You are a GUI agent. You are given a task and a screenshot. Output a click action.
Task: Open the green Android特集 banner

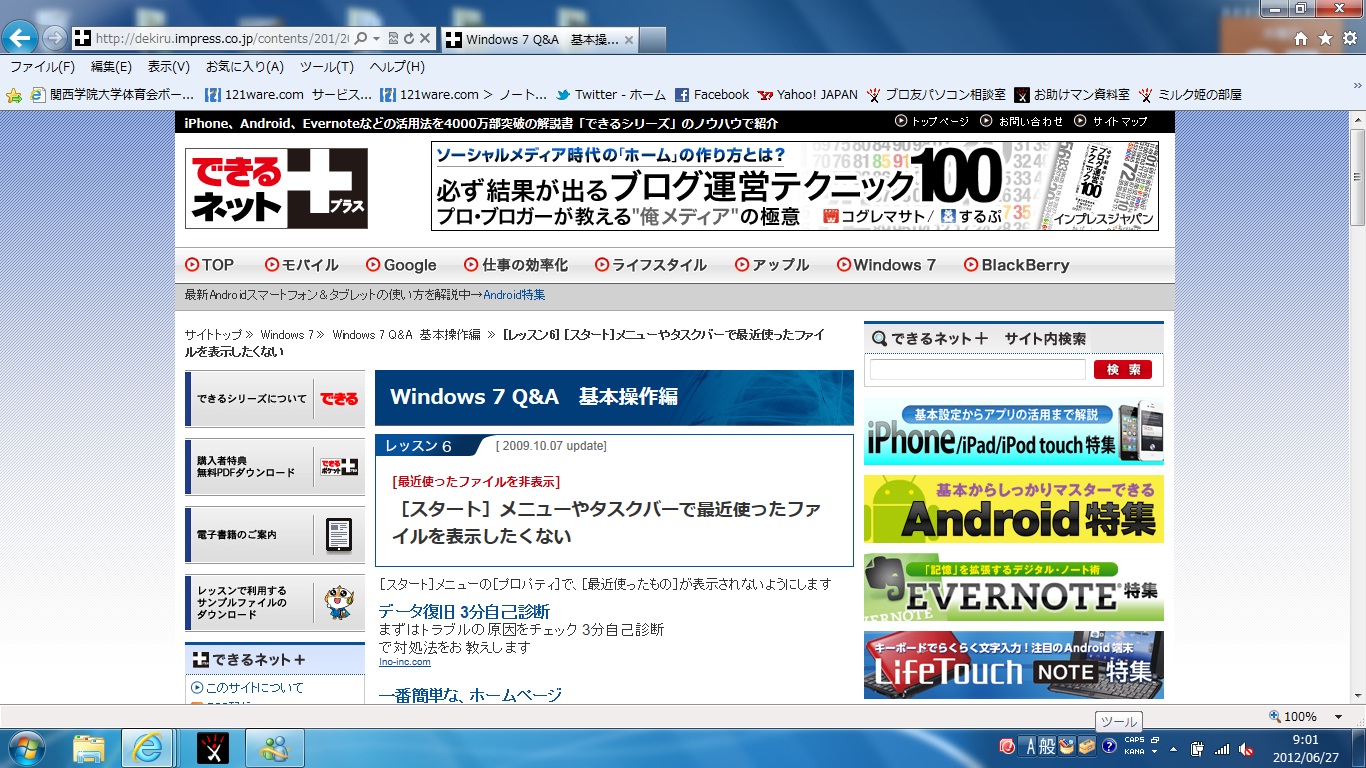pos(1014,509)
